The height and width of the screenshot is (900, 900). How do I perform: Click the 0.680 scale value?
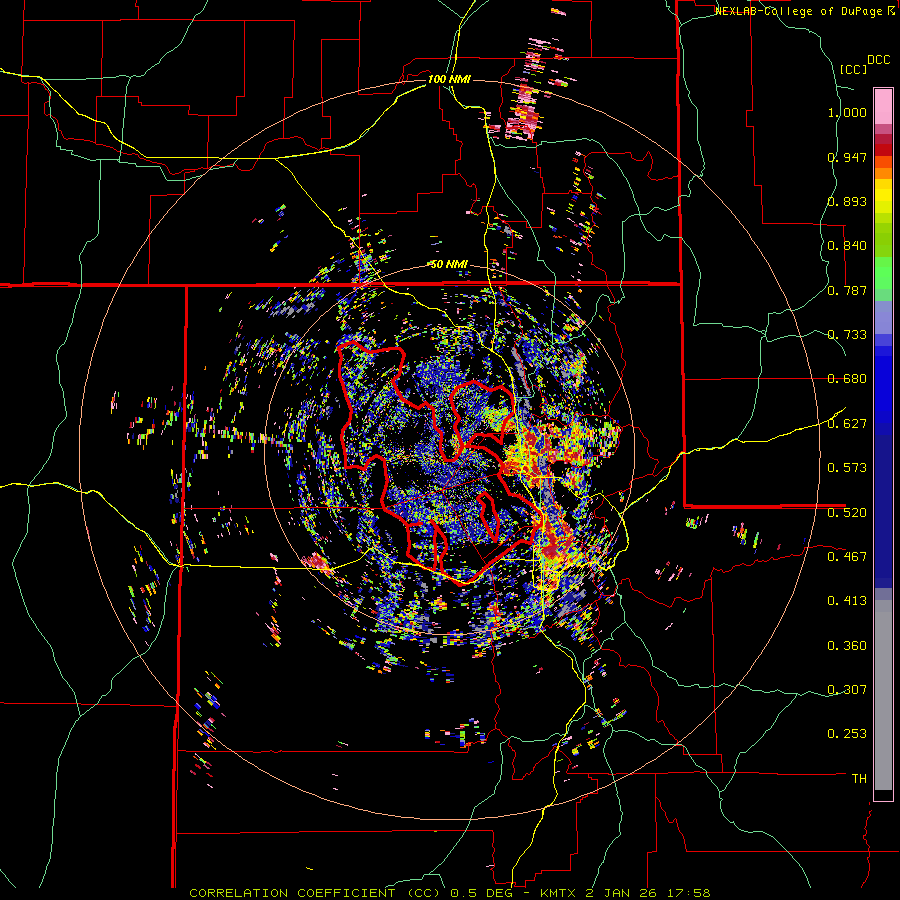tap(847, 379)
